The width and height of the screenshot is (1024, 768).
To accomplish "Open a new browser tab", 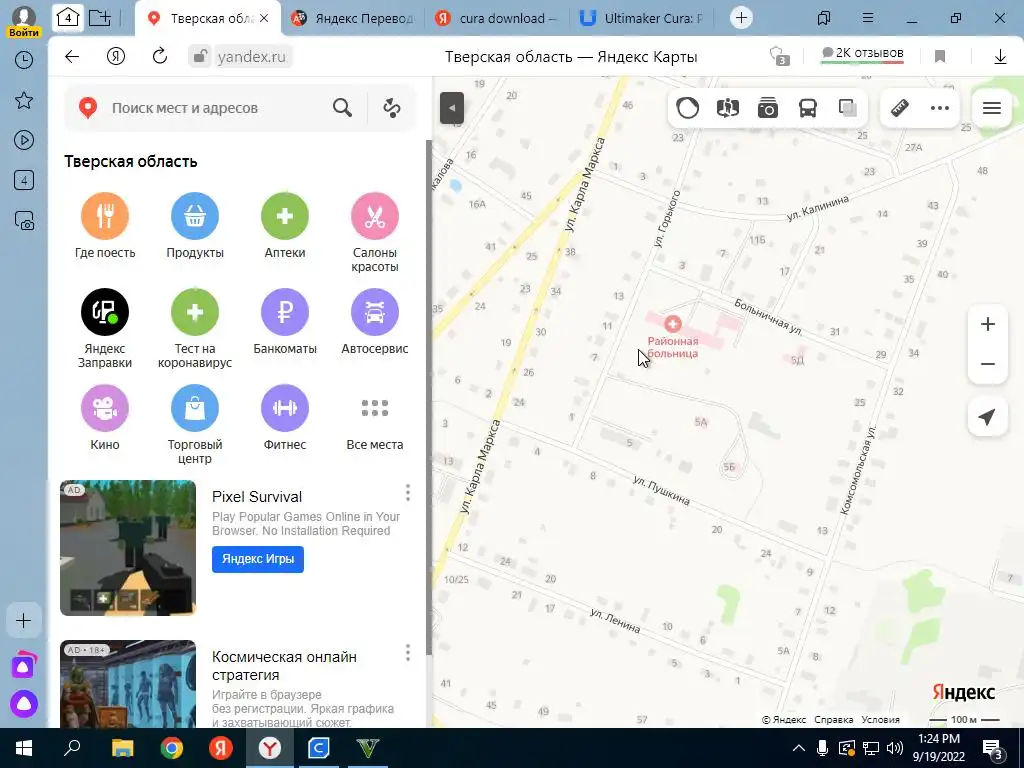I will click(x=741, y=18).
